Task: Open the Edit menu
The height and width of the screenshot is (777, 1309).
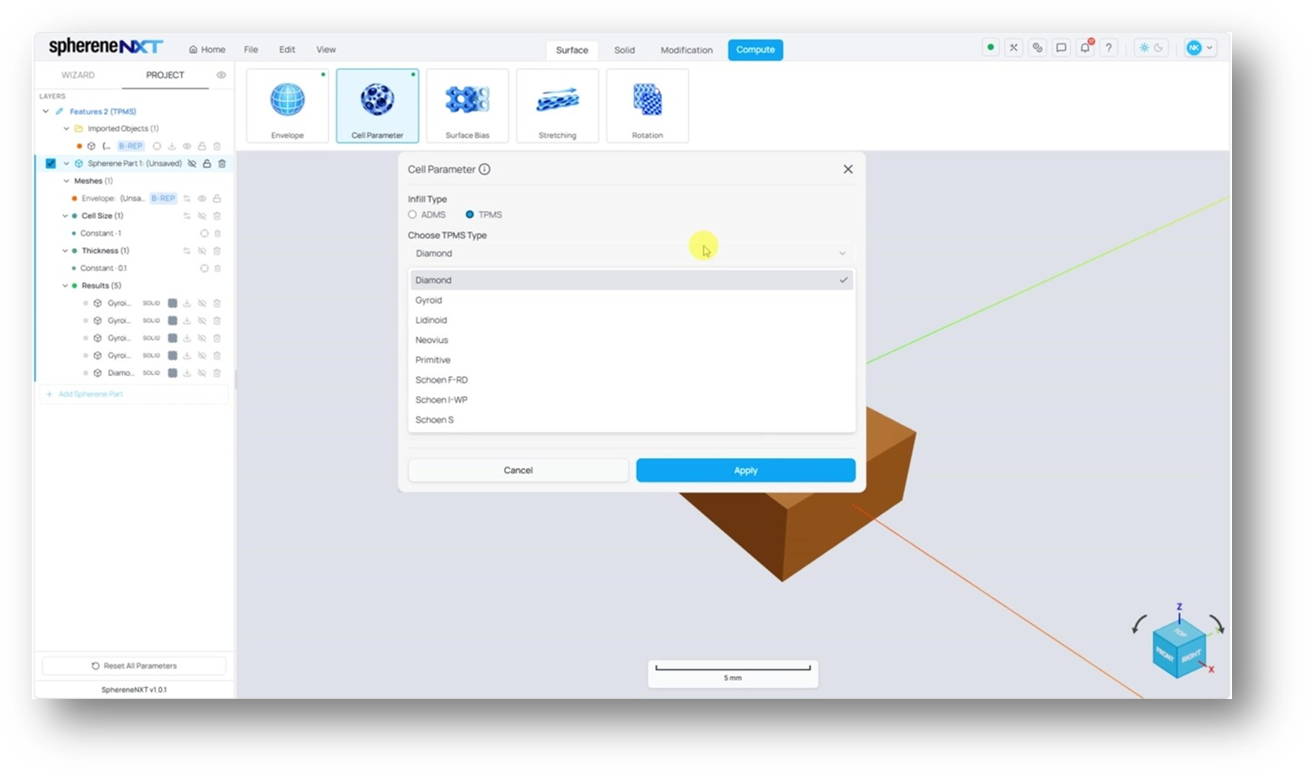Action: tap(287, 50)
